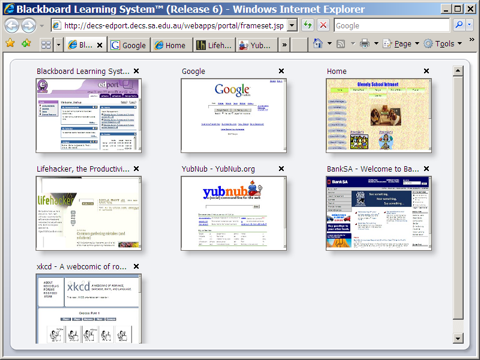Open the Google page thumbnail
Viewport: 480px width, 360px height.
[x=234, y=115]
